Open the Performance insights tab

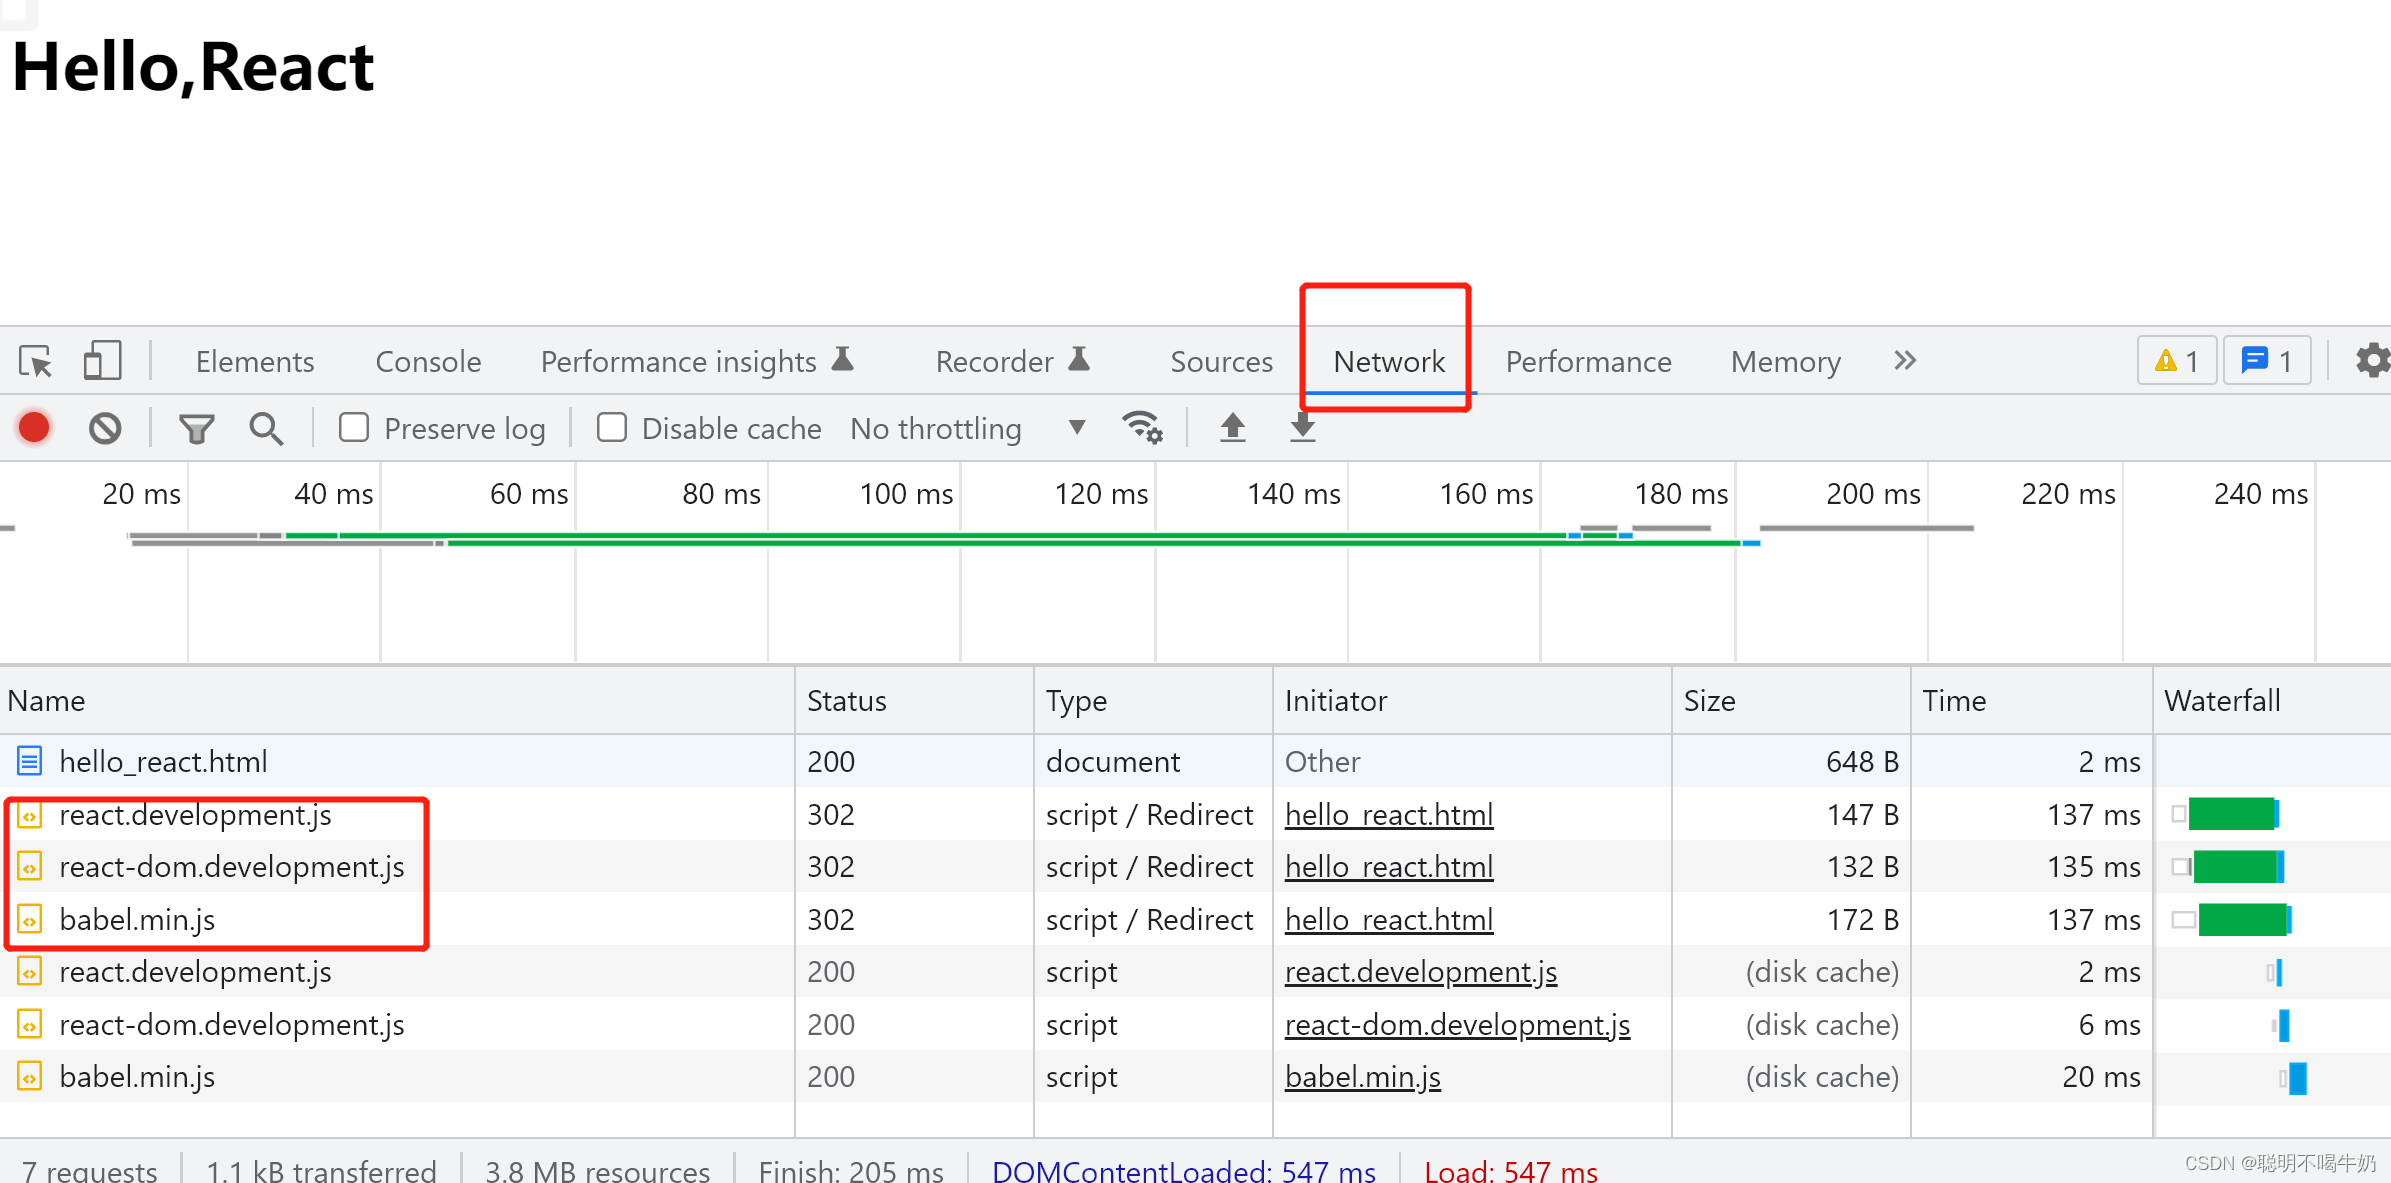coord(697,361)
